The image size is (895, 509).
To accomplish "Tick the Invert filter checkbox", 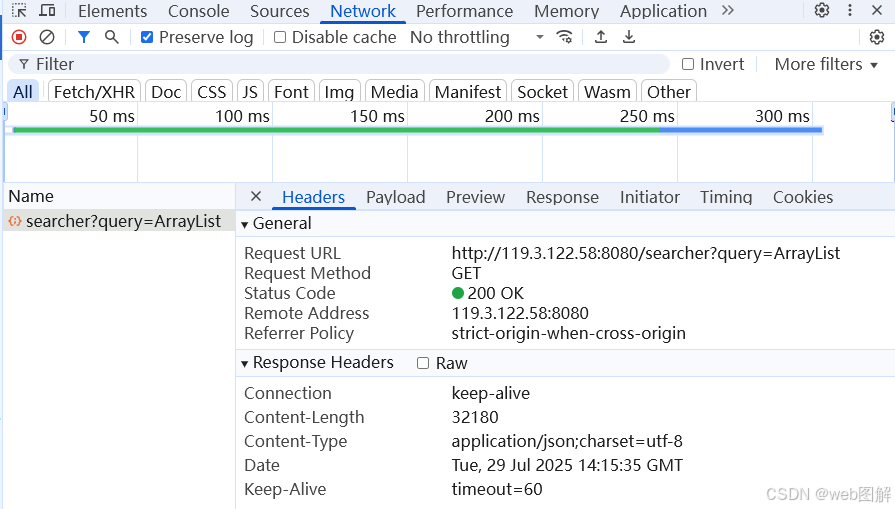I will [x=688, y=64].
